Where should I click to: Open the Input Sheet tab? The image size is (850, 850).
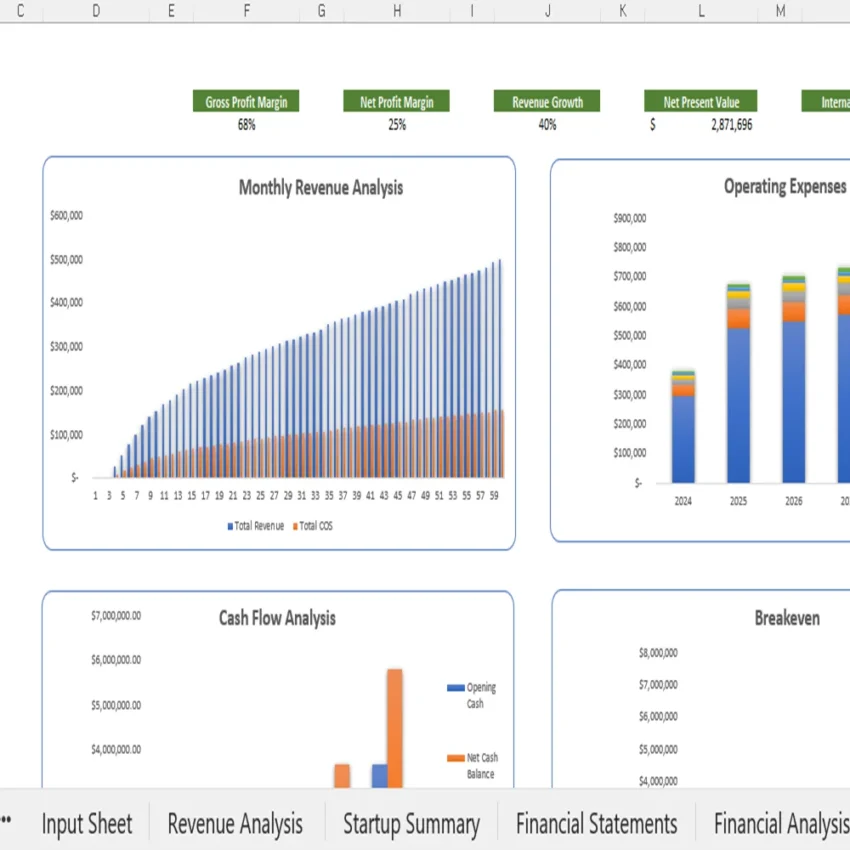pyautogui.click(x=87, y=824)
